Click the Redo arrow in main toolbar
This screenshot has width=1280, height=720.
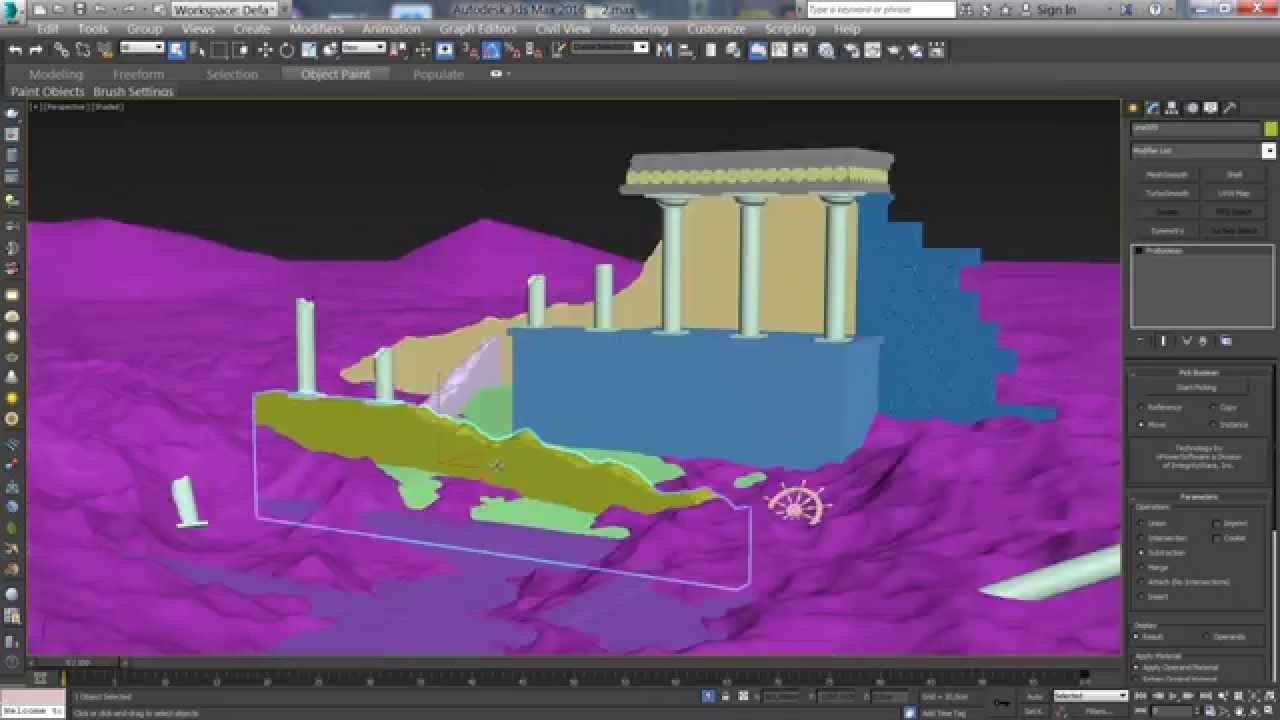(x=36, y=50)
